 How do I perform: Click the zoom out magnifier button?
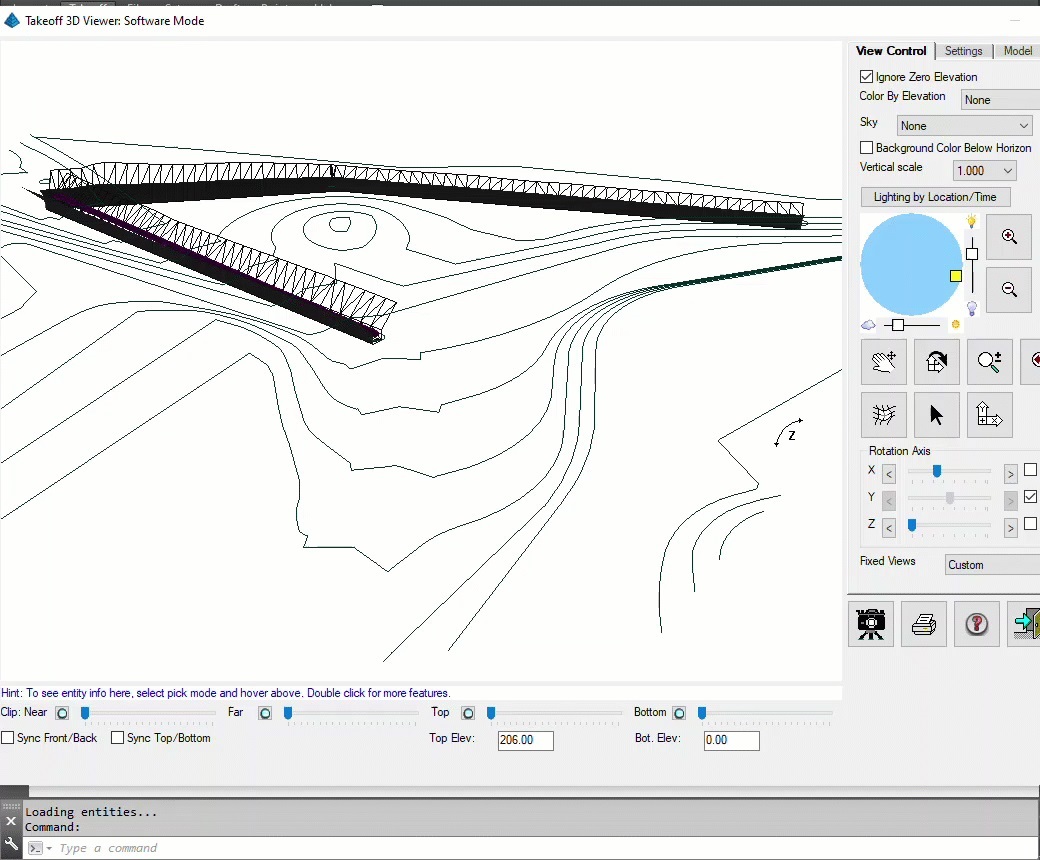coord(1009,290)
